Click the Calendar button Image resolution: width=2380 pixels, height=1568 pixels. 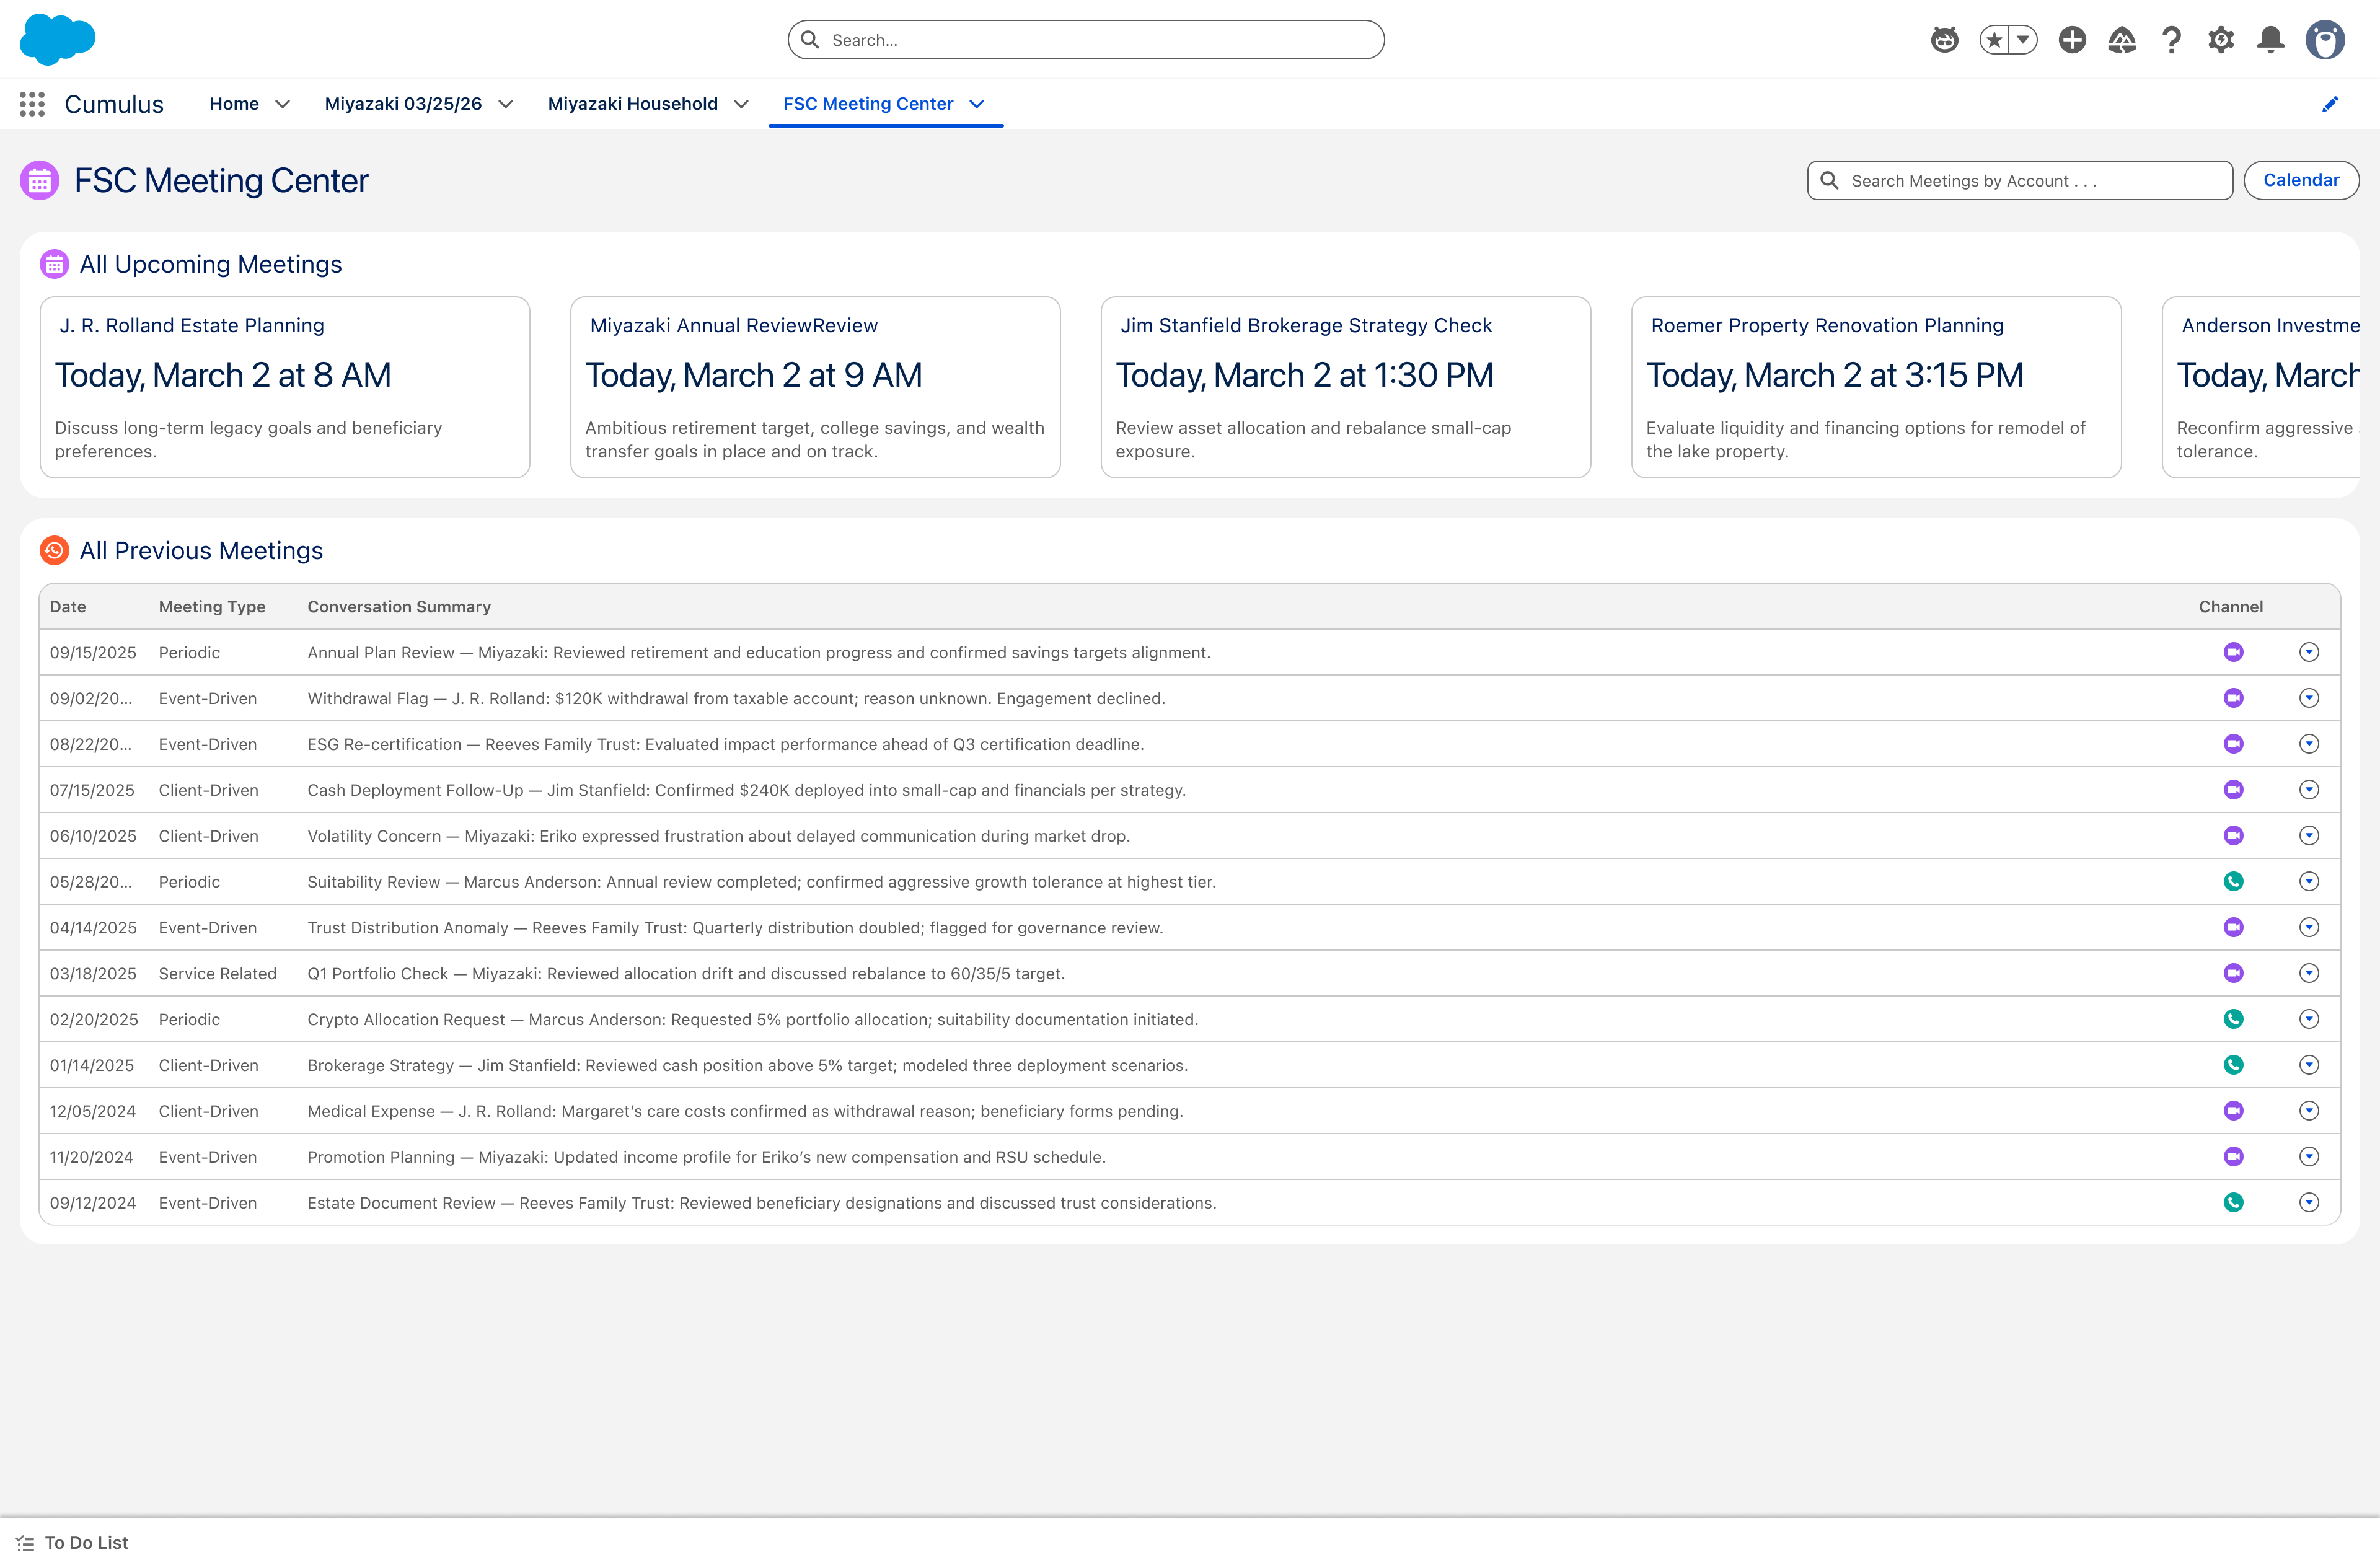[2301, 180]
